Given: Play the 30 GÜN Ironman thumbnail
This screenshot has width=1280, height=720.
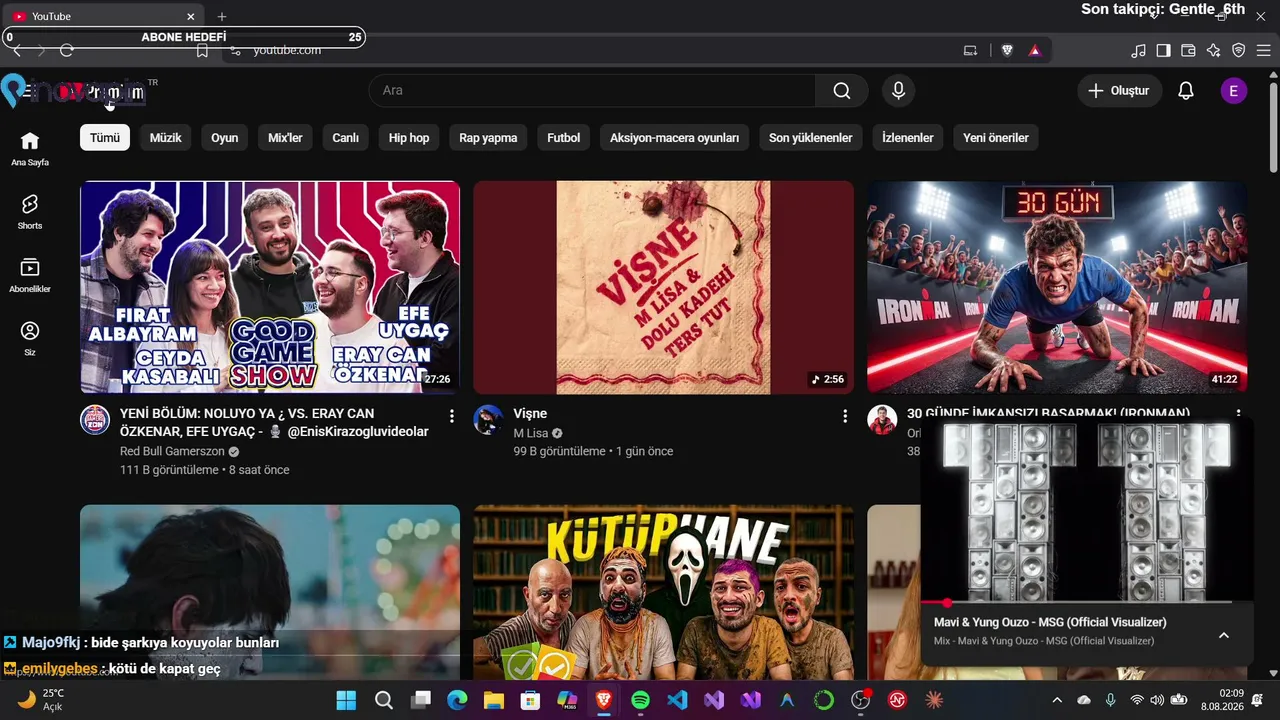Looking at the screenshot, I should (x=1057, y=288).
